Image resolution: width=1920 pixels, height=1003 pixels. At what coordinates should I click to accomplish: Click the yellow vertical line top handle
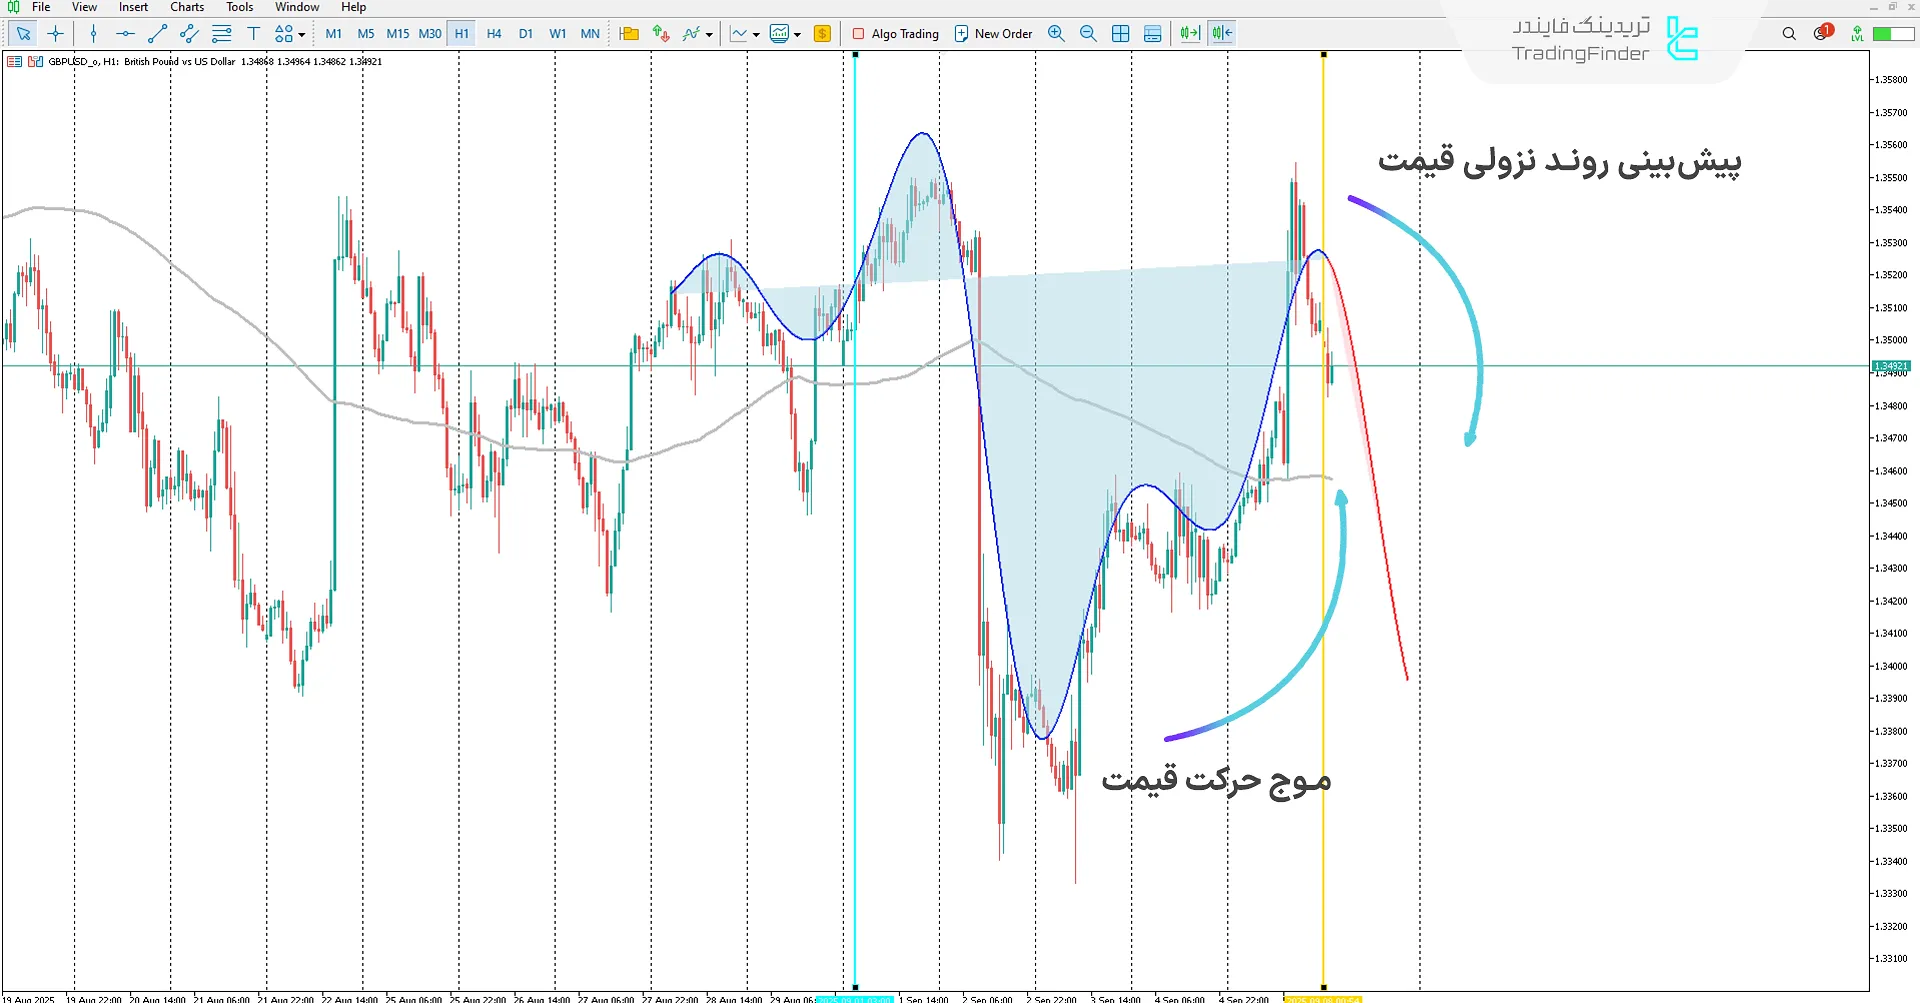(x=1324, y=54)
